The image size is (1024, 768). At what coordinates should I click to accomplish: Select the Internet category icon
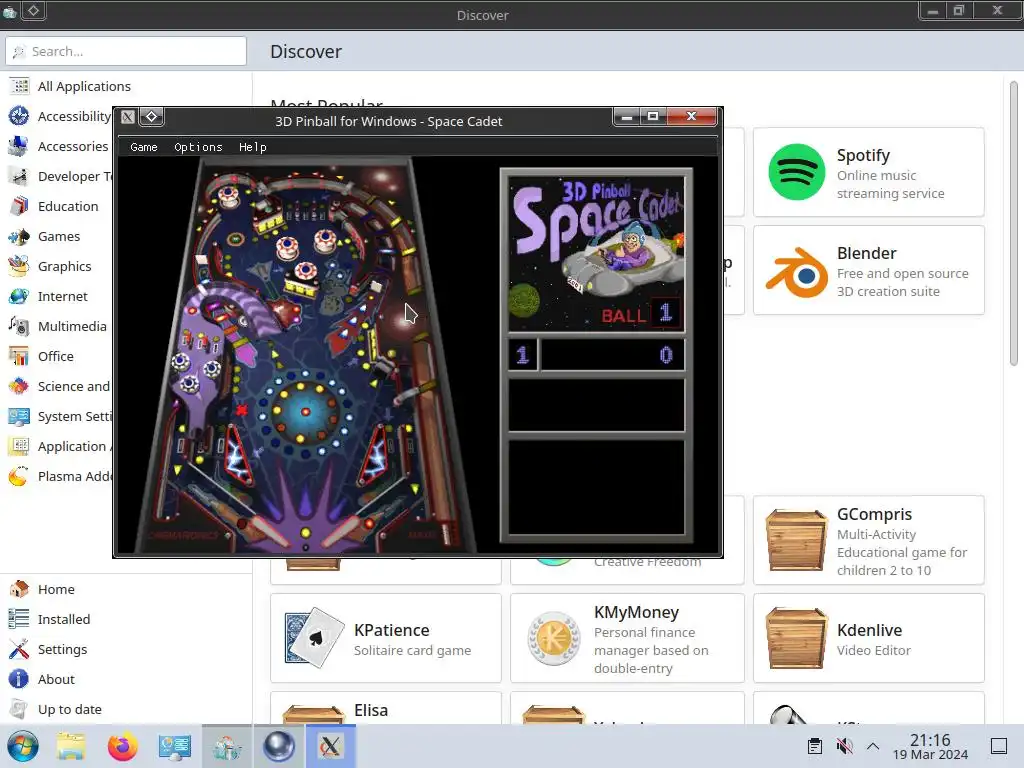tap(19, 296)
